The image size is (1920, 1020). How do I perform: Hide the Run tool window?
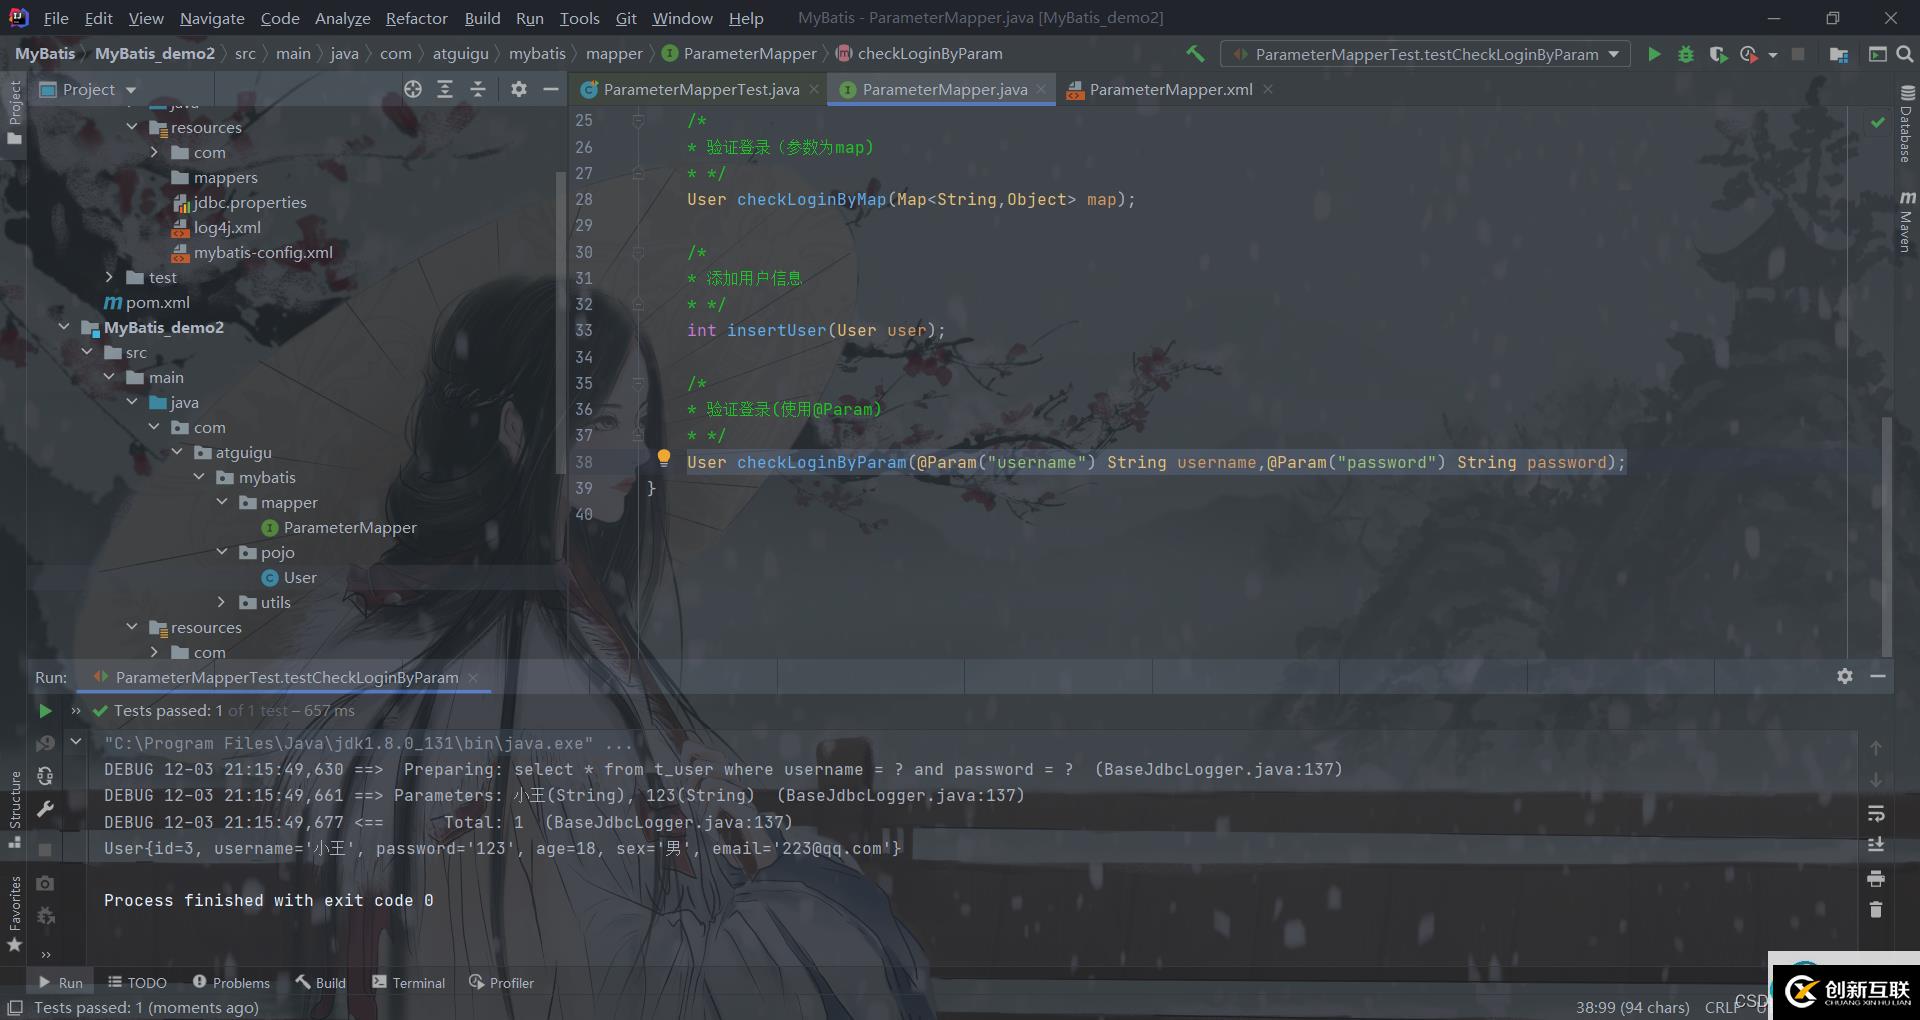coord(1878,676)
